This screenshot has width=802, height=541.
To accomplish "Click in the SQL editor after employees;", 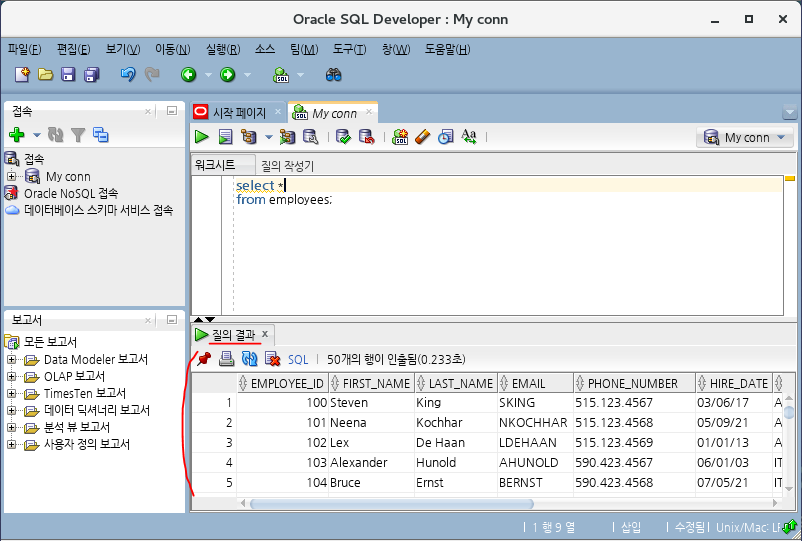I will tap(334, 199).
